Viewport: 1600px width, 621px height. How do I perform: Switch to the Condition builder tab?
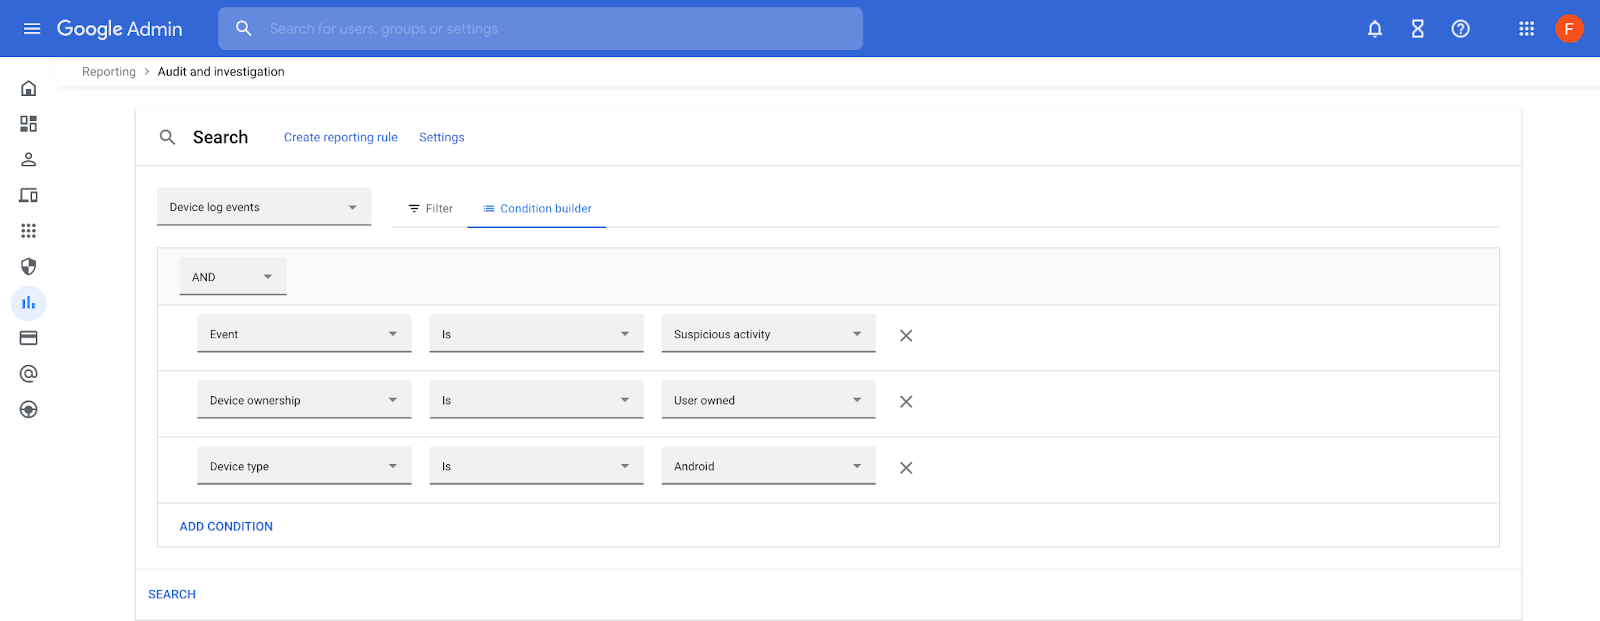[x=537, y=208]
